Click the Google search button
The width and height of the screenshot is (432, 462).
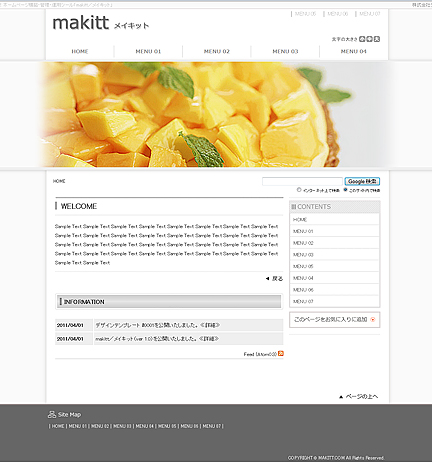pos(362,181)
